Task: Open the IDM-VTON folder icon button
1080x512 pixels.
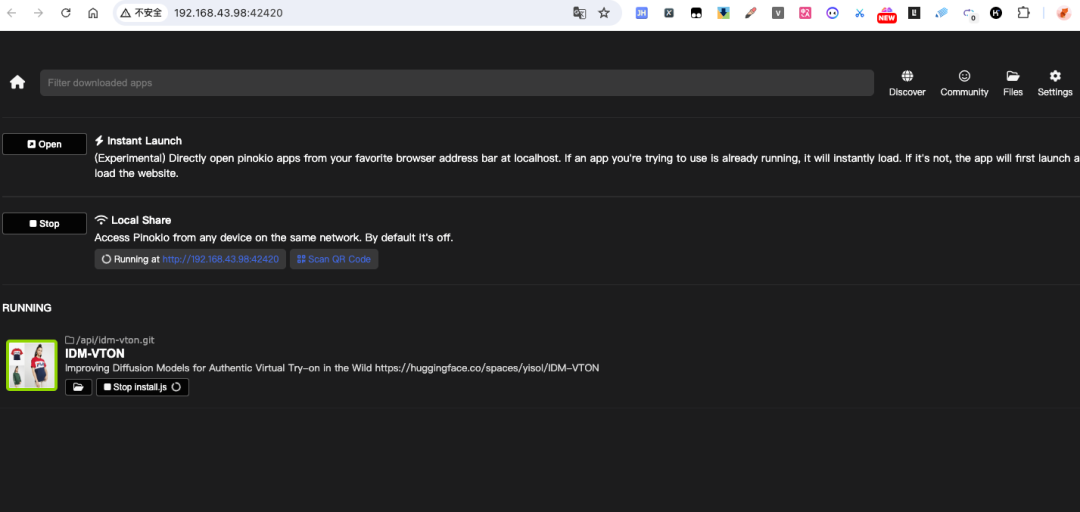Action: pyautogui.click(x=78, y=387)
